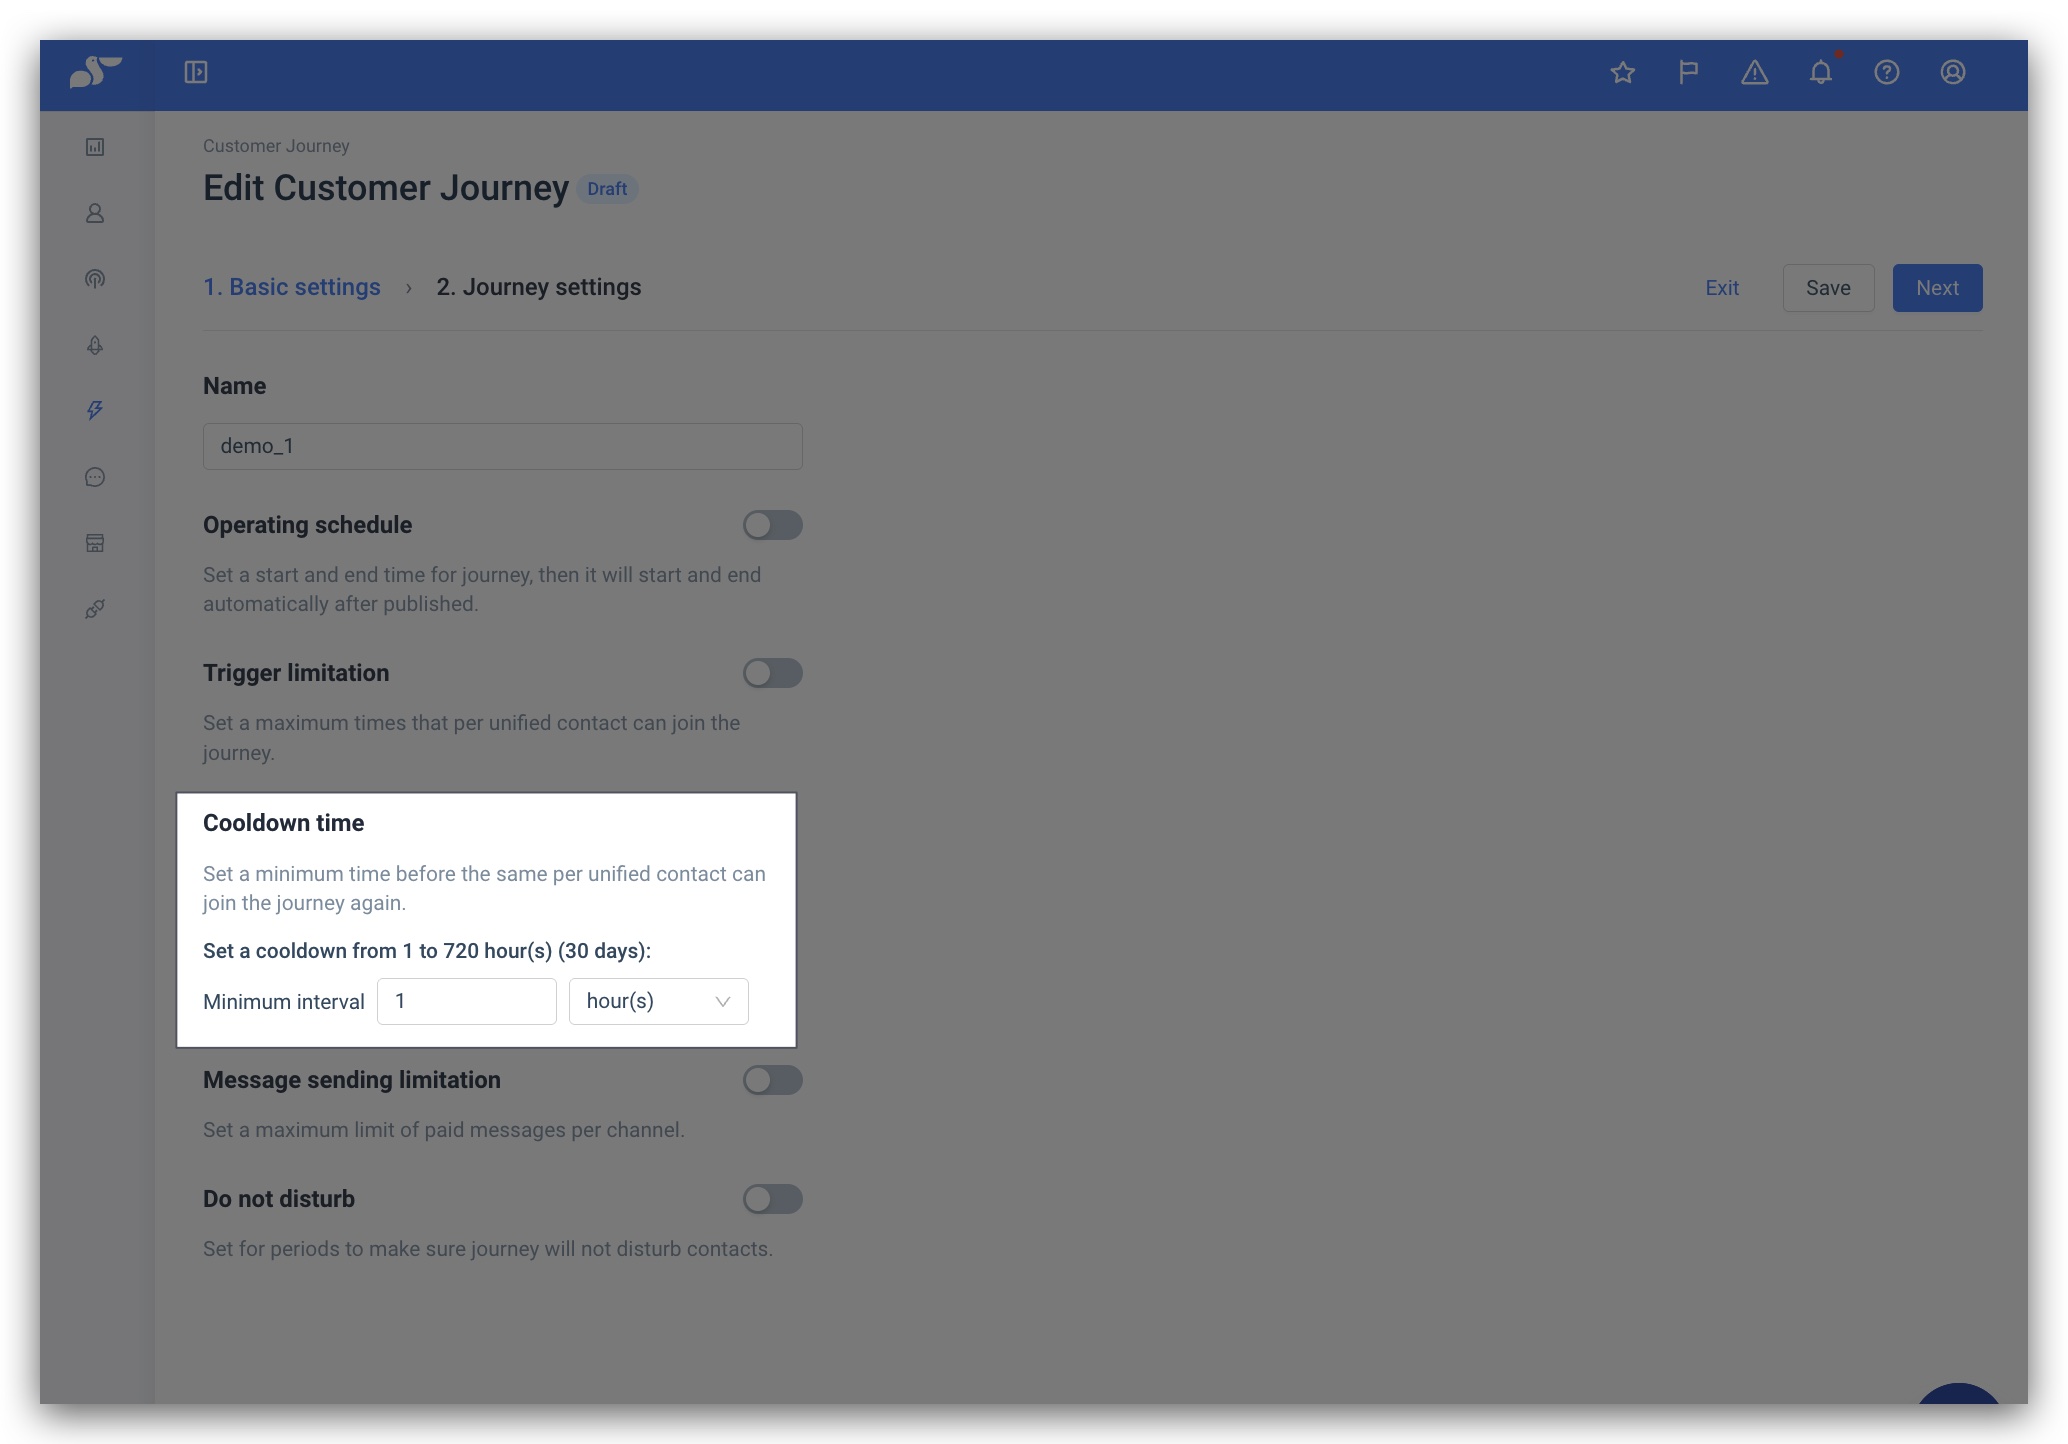Viewport: 2068px width, 1444px height.
Task: Open the favorites star icon
Action: [1623, 72]
